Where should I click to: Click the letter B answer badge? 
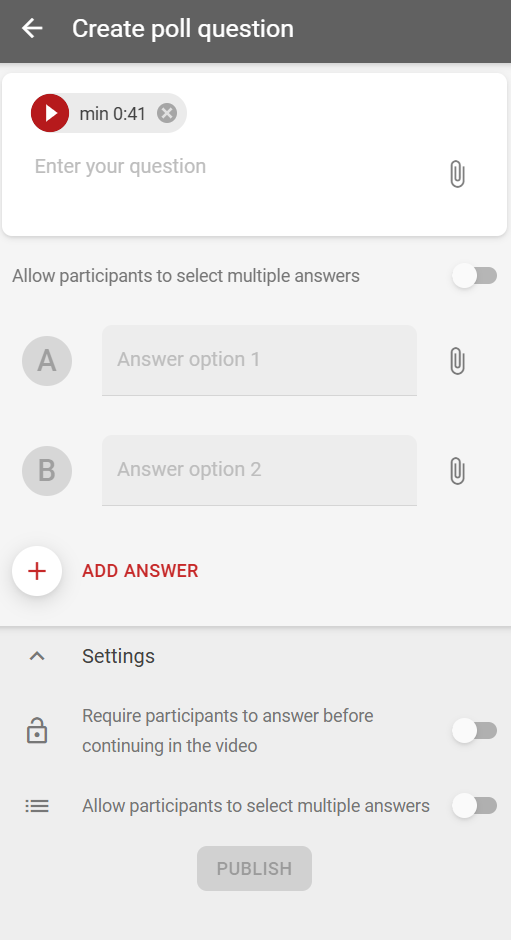[47, 471]
